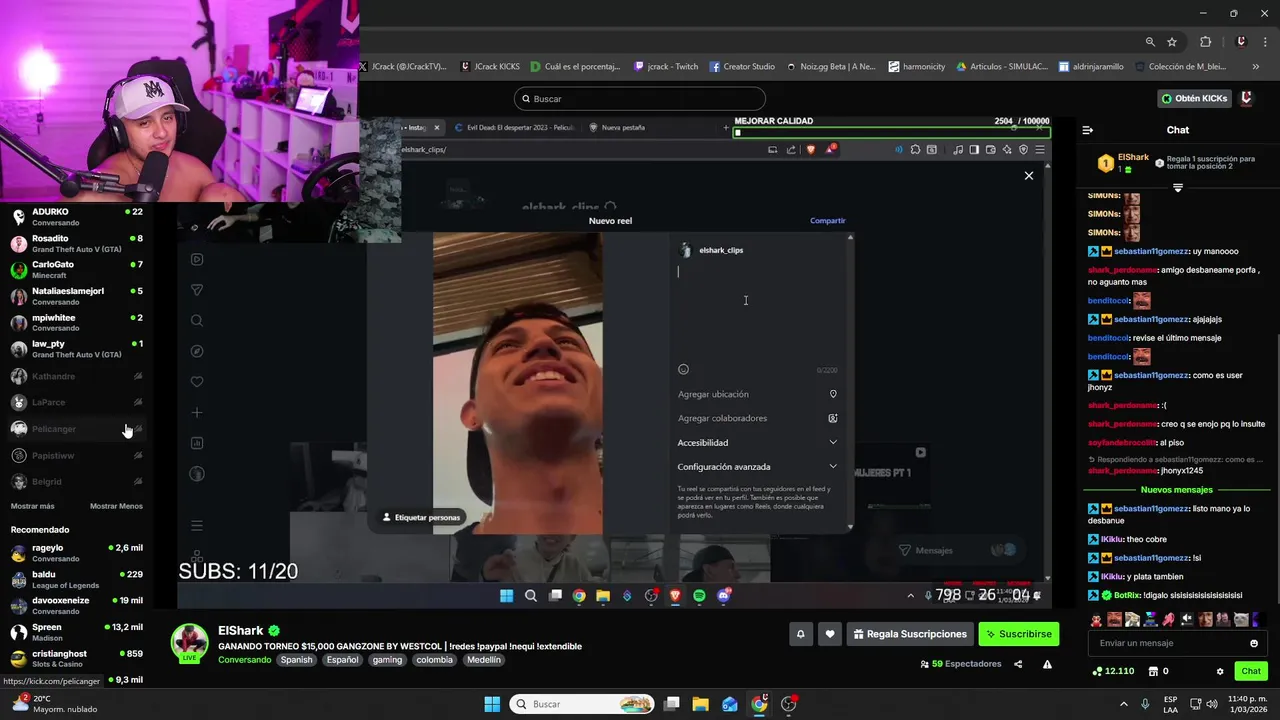Click Instagram reels icon in sidebar

197,259
